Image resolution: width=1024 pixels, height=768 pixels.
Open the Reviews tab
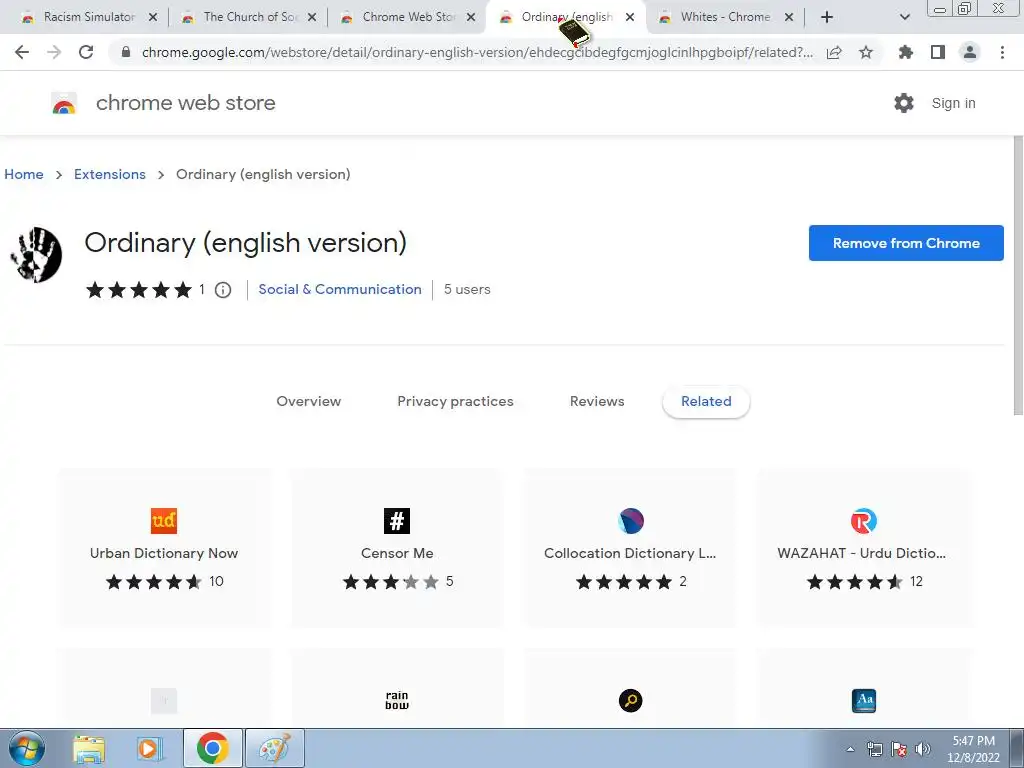click(x=597, y=402)
